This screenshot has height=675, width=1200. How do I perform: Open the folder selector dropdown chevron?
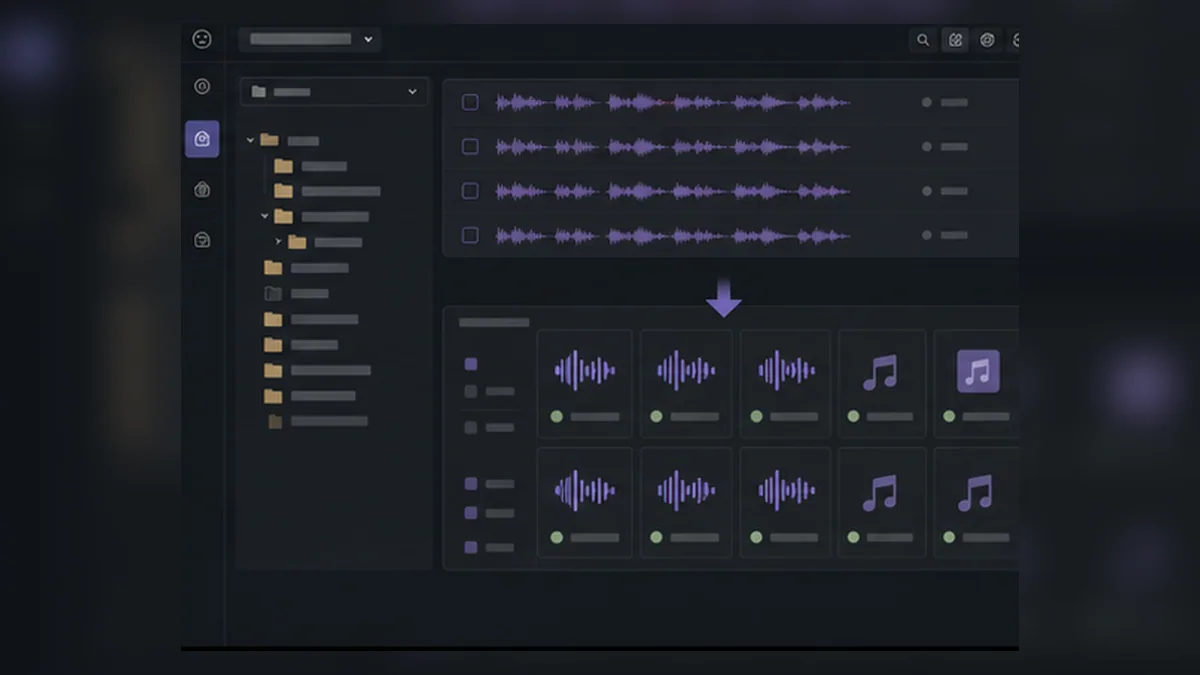tap(412, 91)
